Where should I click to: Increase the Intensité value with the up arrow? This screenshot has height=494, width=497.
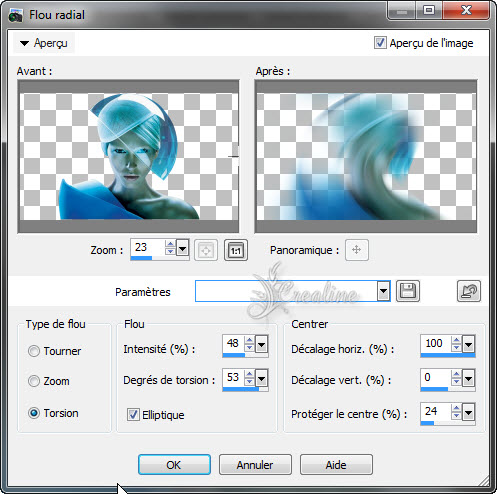coord(249,340)
